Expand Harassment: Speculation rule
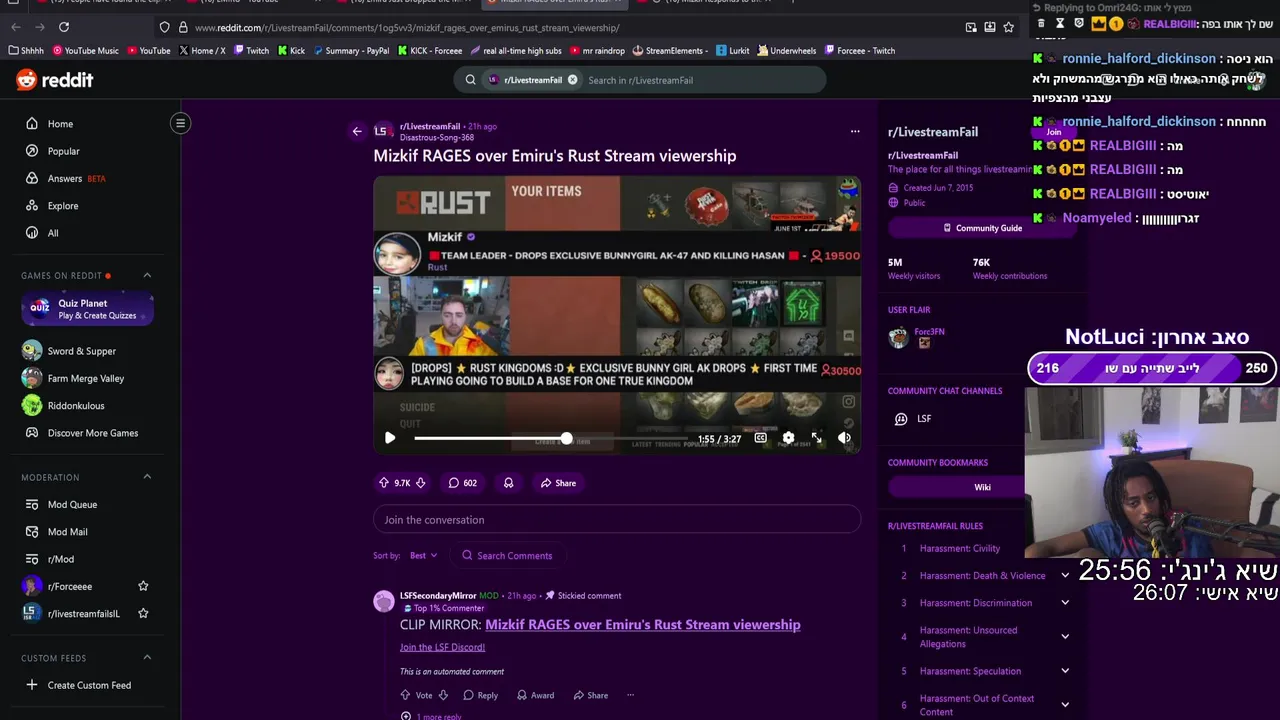Image resolution: width=1280 pixels, height=720 pixels. [x=1065, y=671]
